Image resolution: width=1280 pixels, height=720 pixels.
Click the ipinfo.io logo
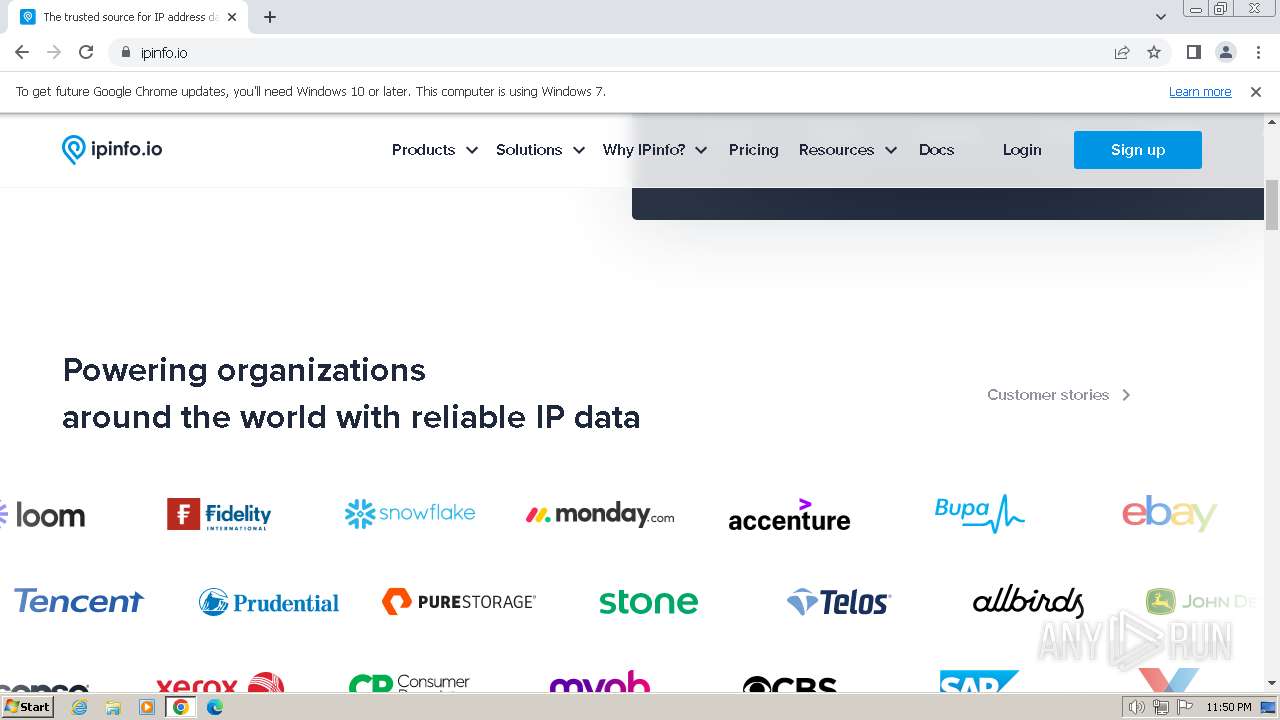click(112, 149)
